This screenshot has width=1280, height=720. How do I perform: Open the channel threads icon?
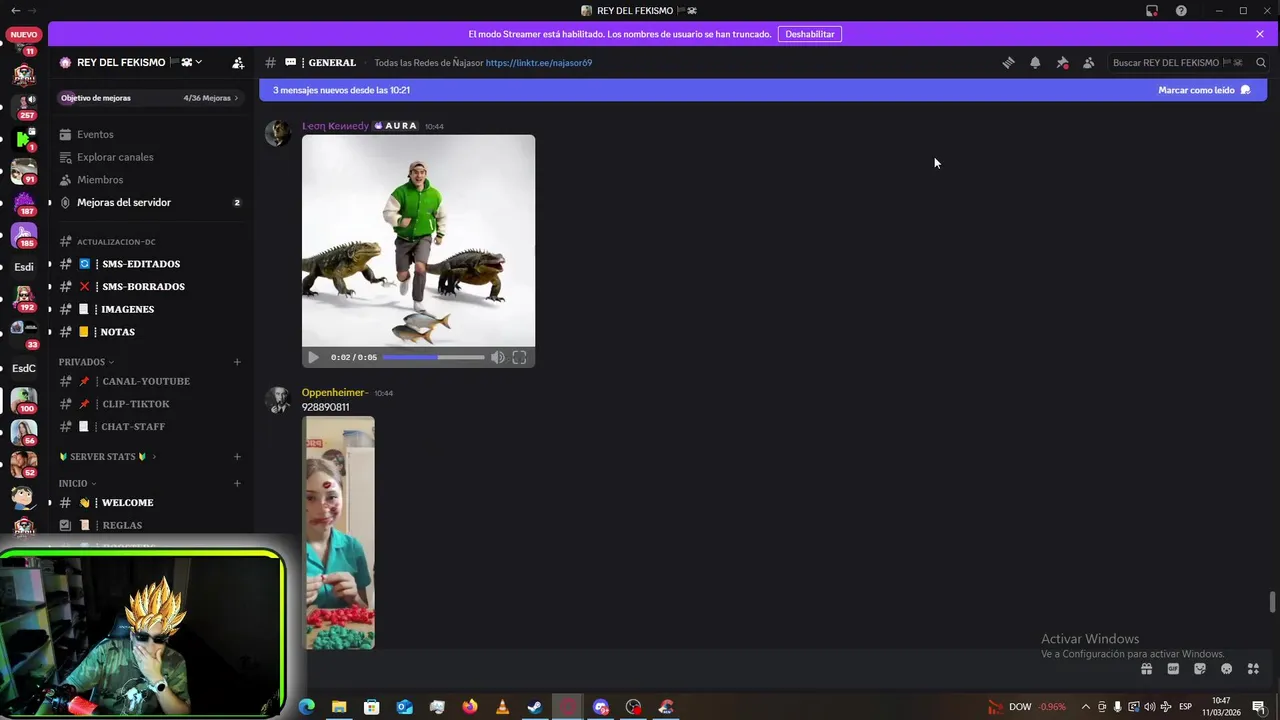click(1008, 62)
